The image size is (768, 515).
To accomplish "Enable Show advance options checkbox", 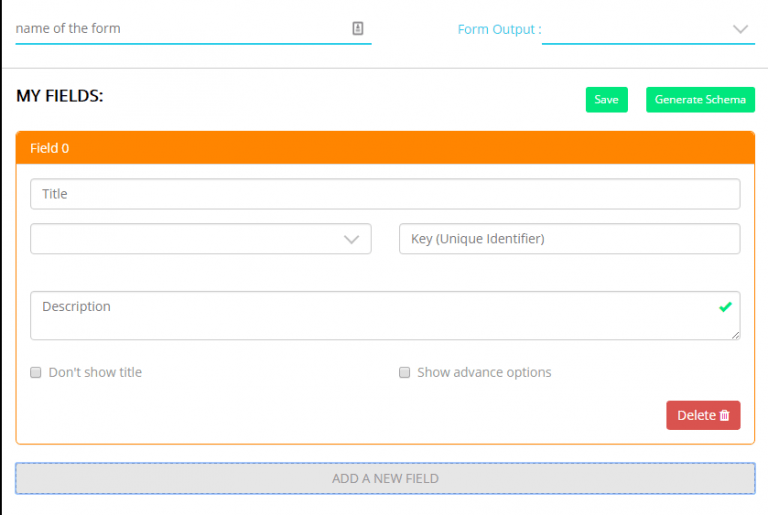I will pos(405,372).
